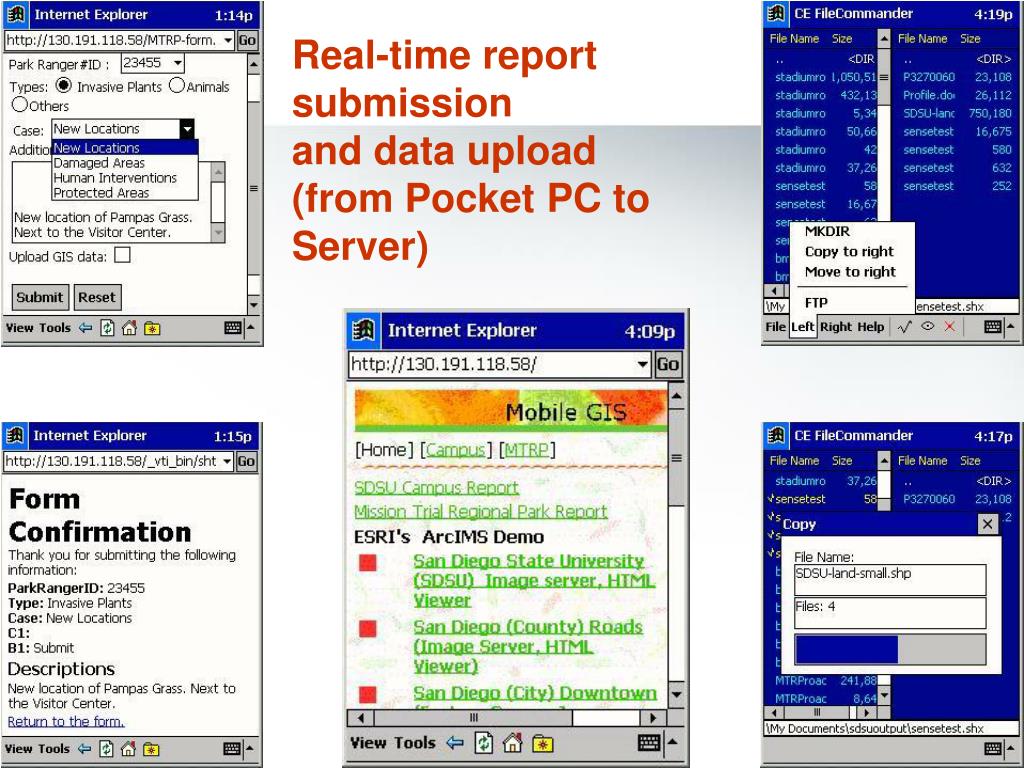The height and width of the screenshot is (768, 1024).
Task: Click the back arrow in the Form Confirmation window toolbar
Action: [x=84, y=748]
